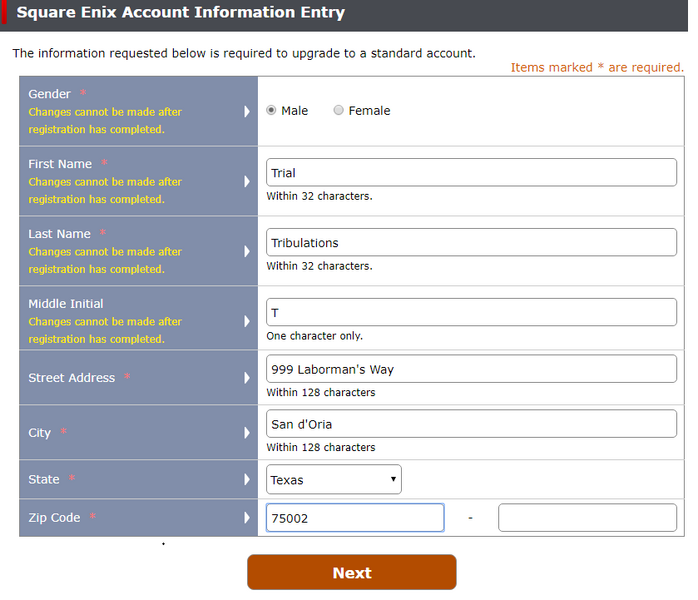Select the Male gender radio button
Image resolution: width=698 pixels, height=600 pixels.
click(271, 110)
